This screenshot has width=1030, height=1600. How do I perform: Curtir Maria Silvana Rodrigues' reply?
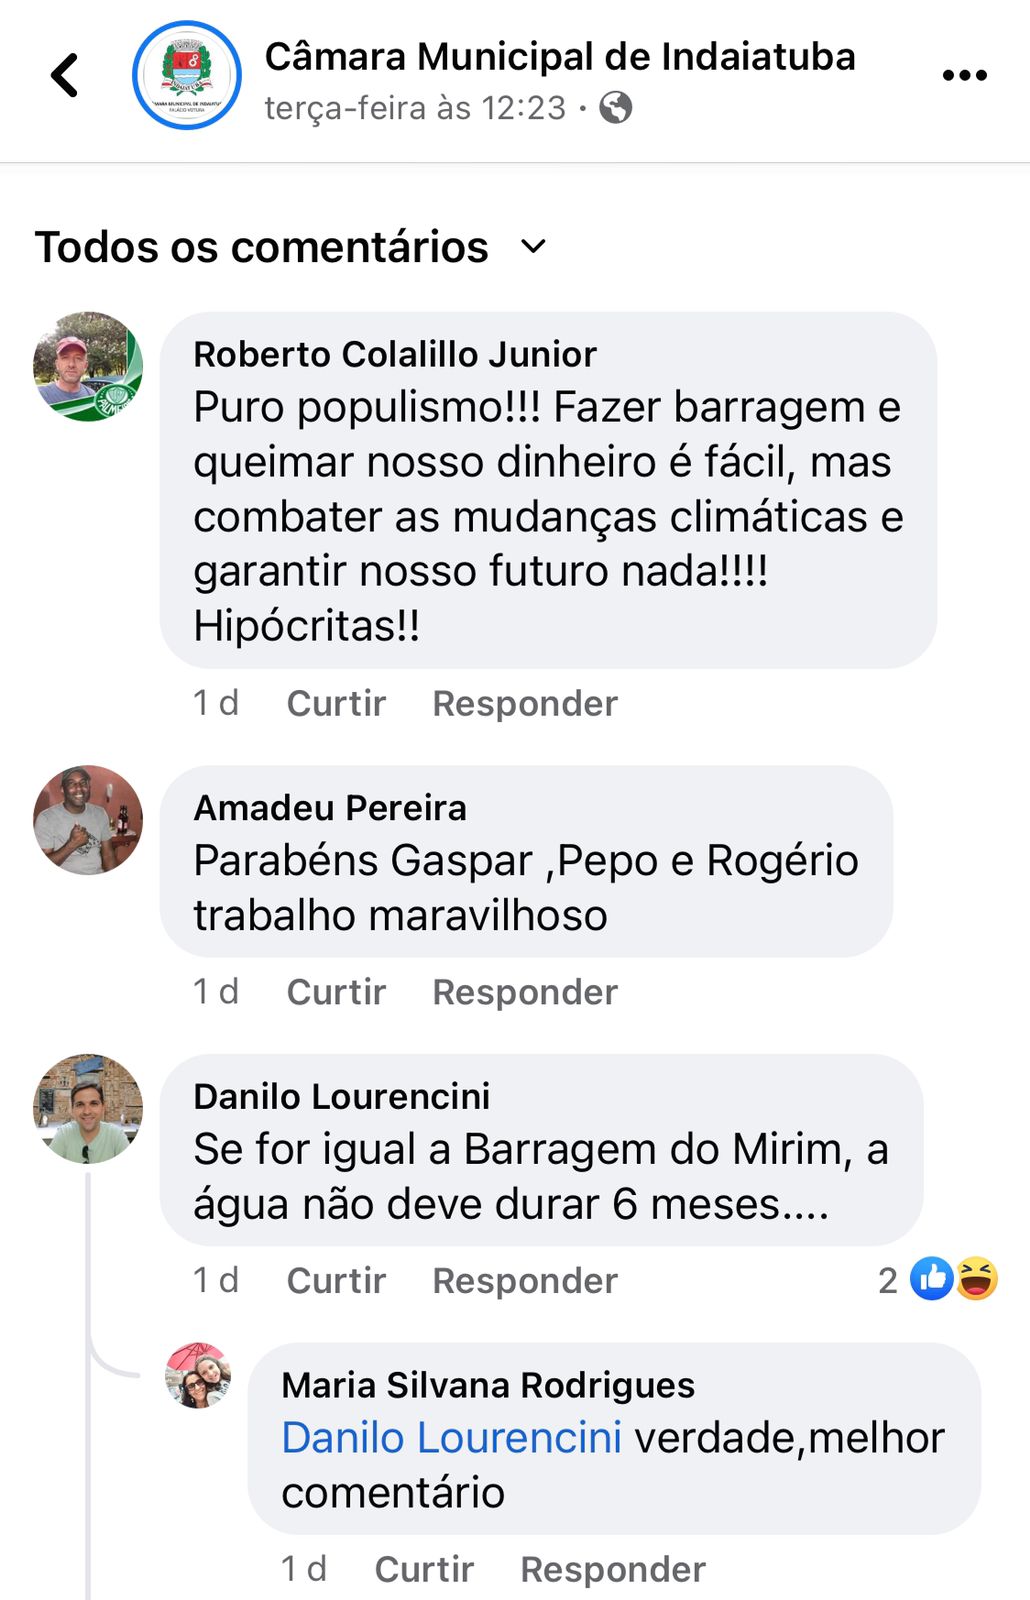[x=424, y=1569]
